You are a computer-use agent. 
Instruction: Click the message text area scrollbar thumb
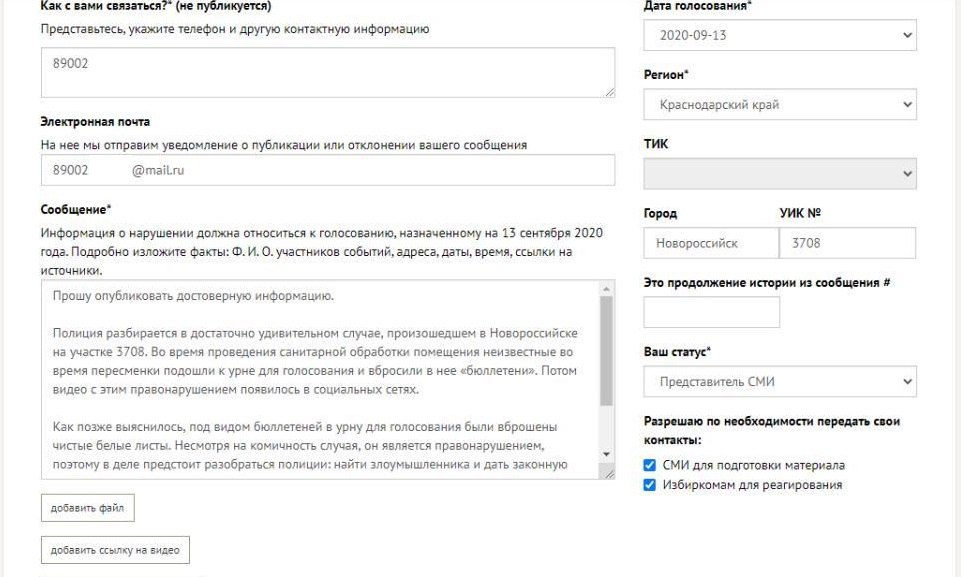[x=607, y=351]
